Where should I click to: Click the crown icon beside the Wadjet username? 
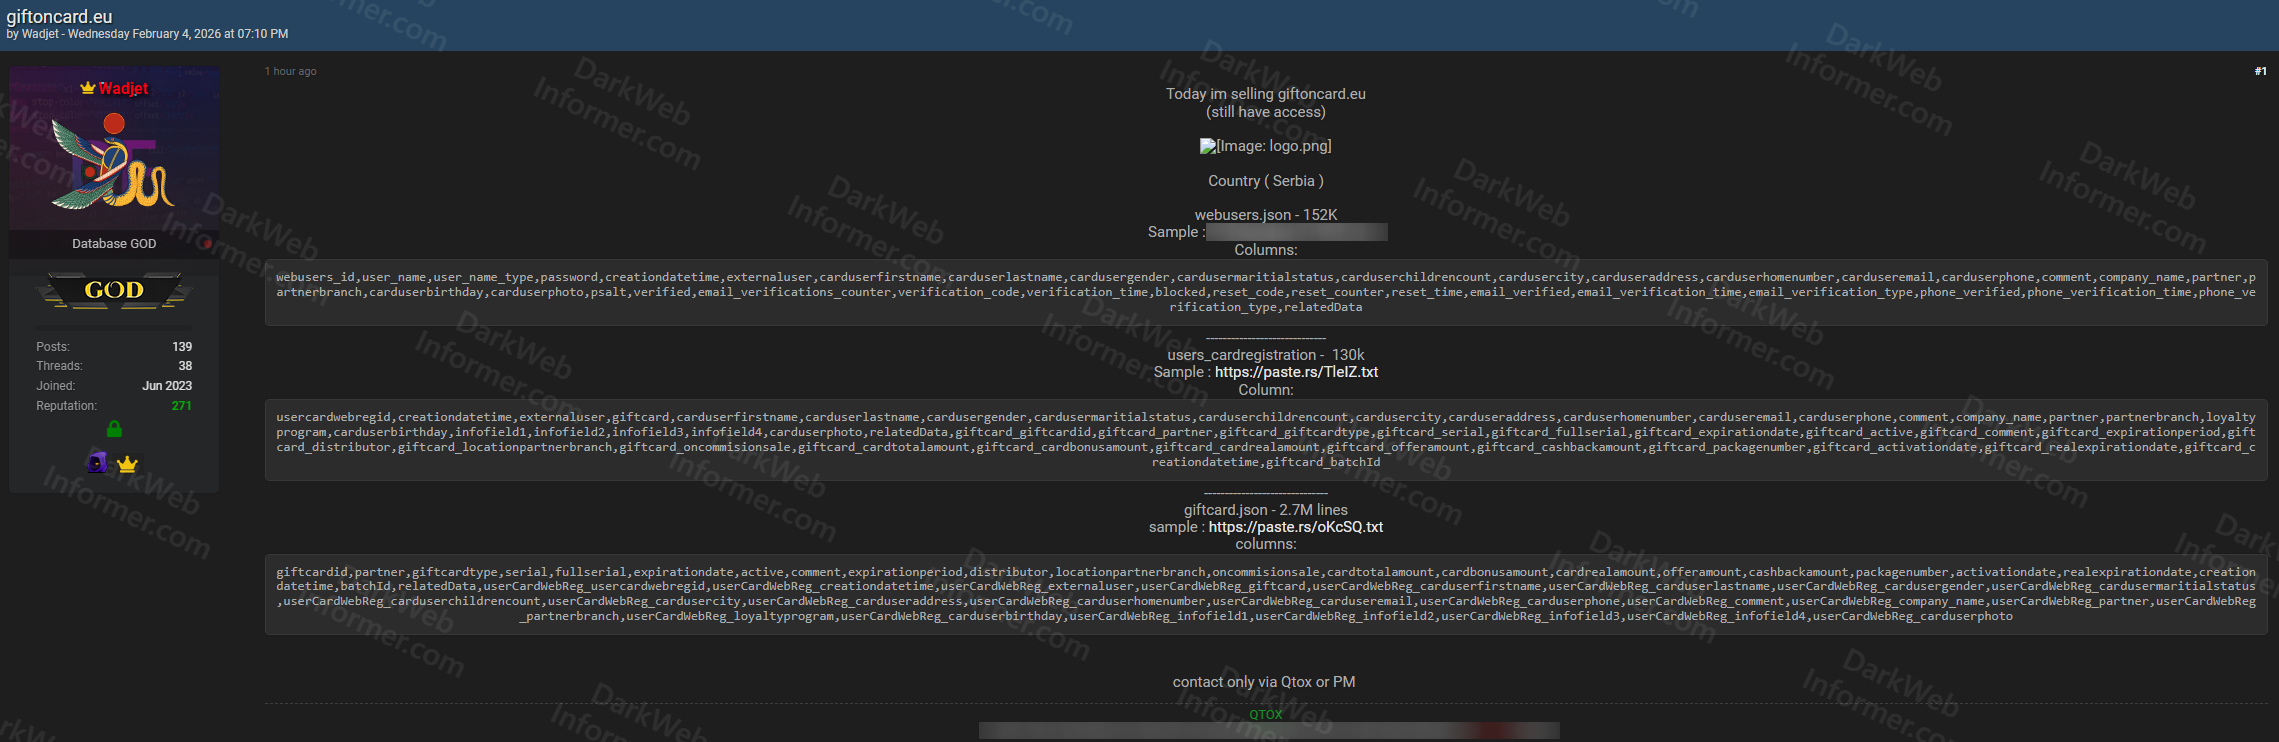[x=88, y=88]
